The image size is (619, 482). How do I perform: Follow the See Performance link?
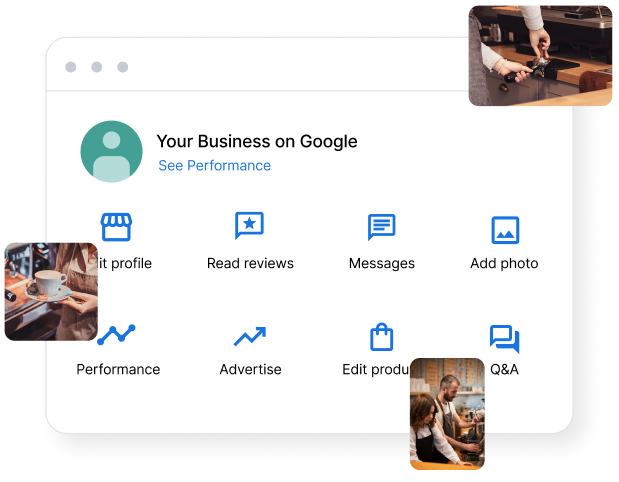(214, 165)
